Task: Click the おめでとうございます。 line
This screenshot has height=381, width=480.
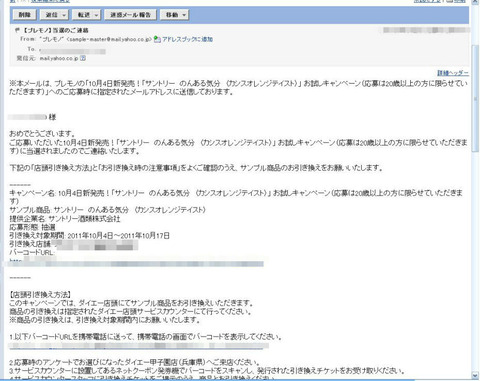Action: (43, 134)
